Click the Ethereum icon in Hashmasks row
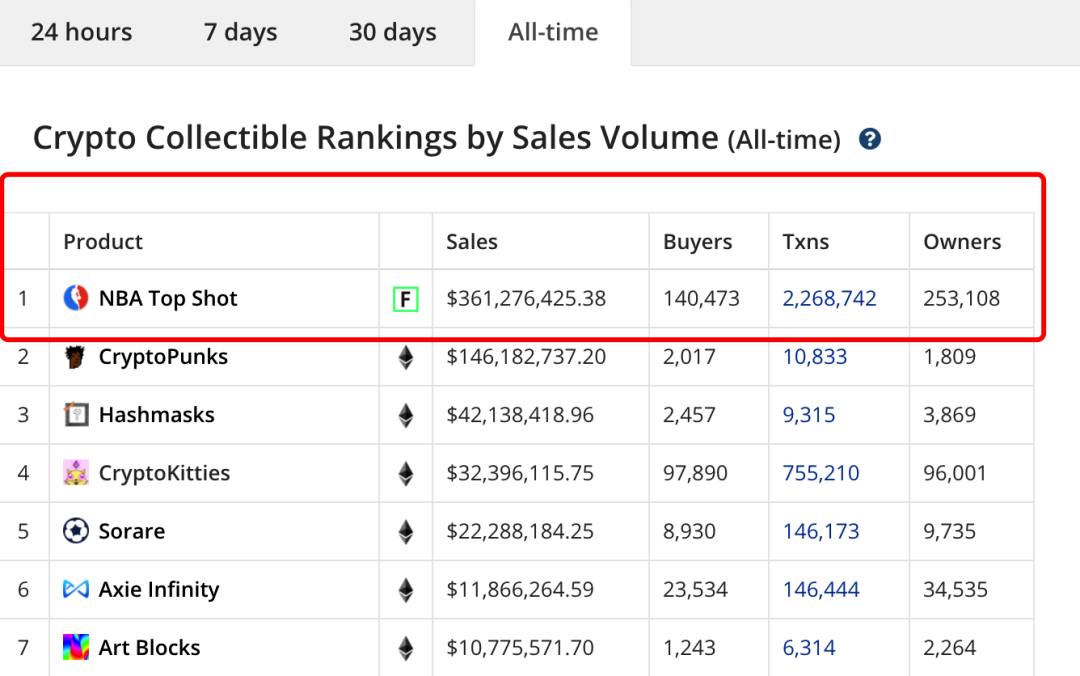Image resolution: width=1080 pixels, height=676 pixels. point(406,415)
